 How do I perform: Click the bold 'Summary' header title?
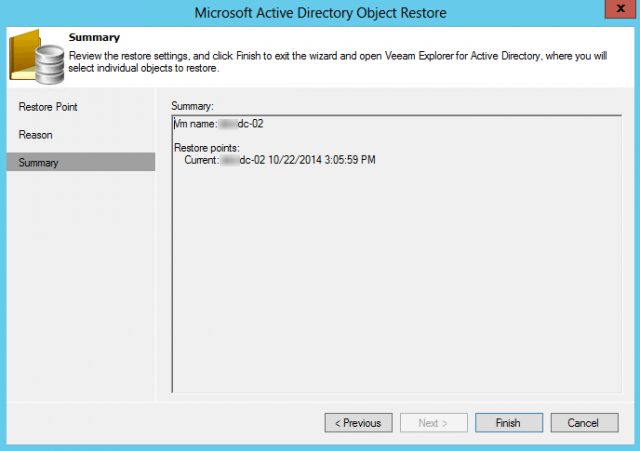[x=94, y=38]
